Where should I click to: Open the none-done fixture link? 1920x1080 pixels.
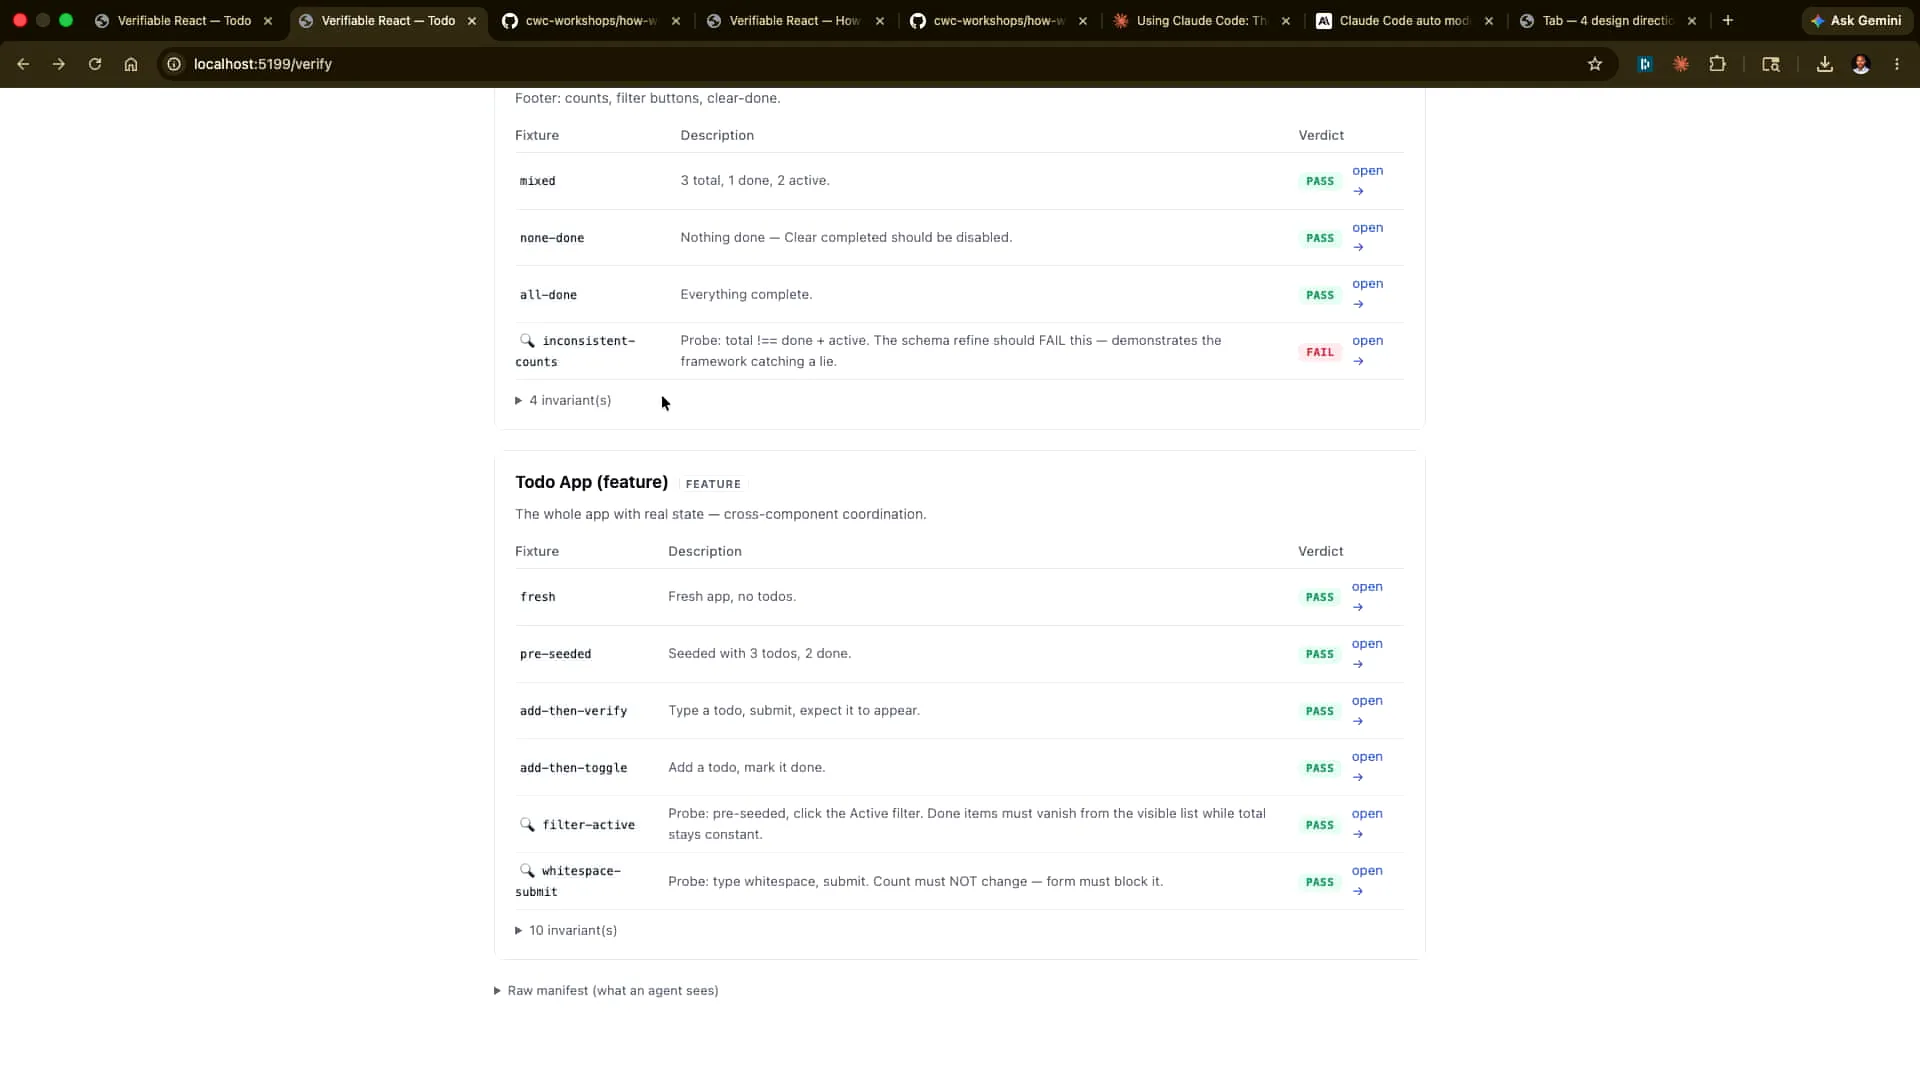tap(1367, 238)
